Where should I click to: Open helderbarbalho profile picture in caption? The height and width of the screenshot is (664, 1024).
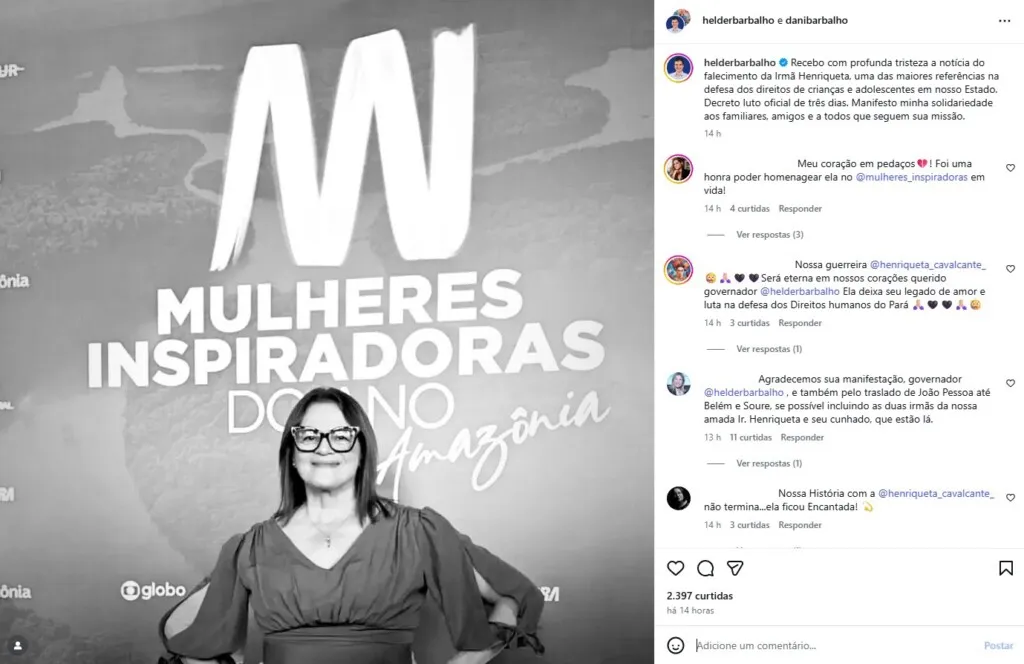pyautogui.click(x=679, y=68)
